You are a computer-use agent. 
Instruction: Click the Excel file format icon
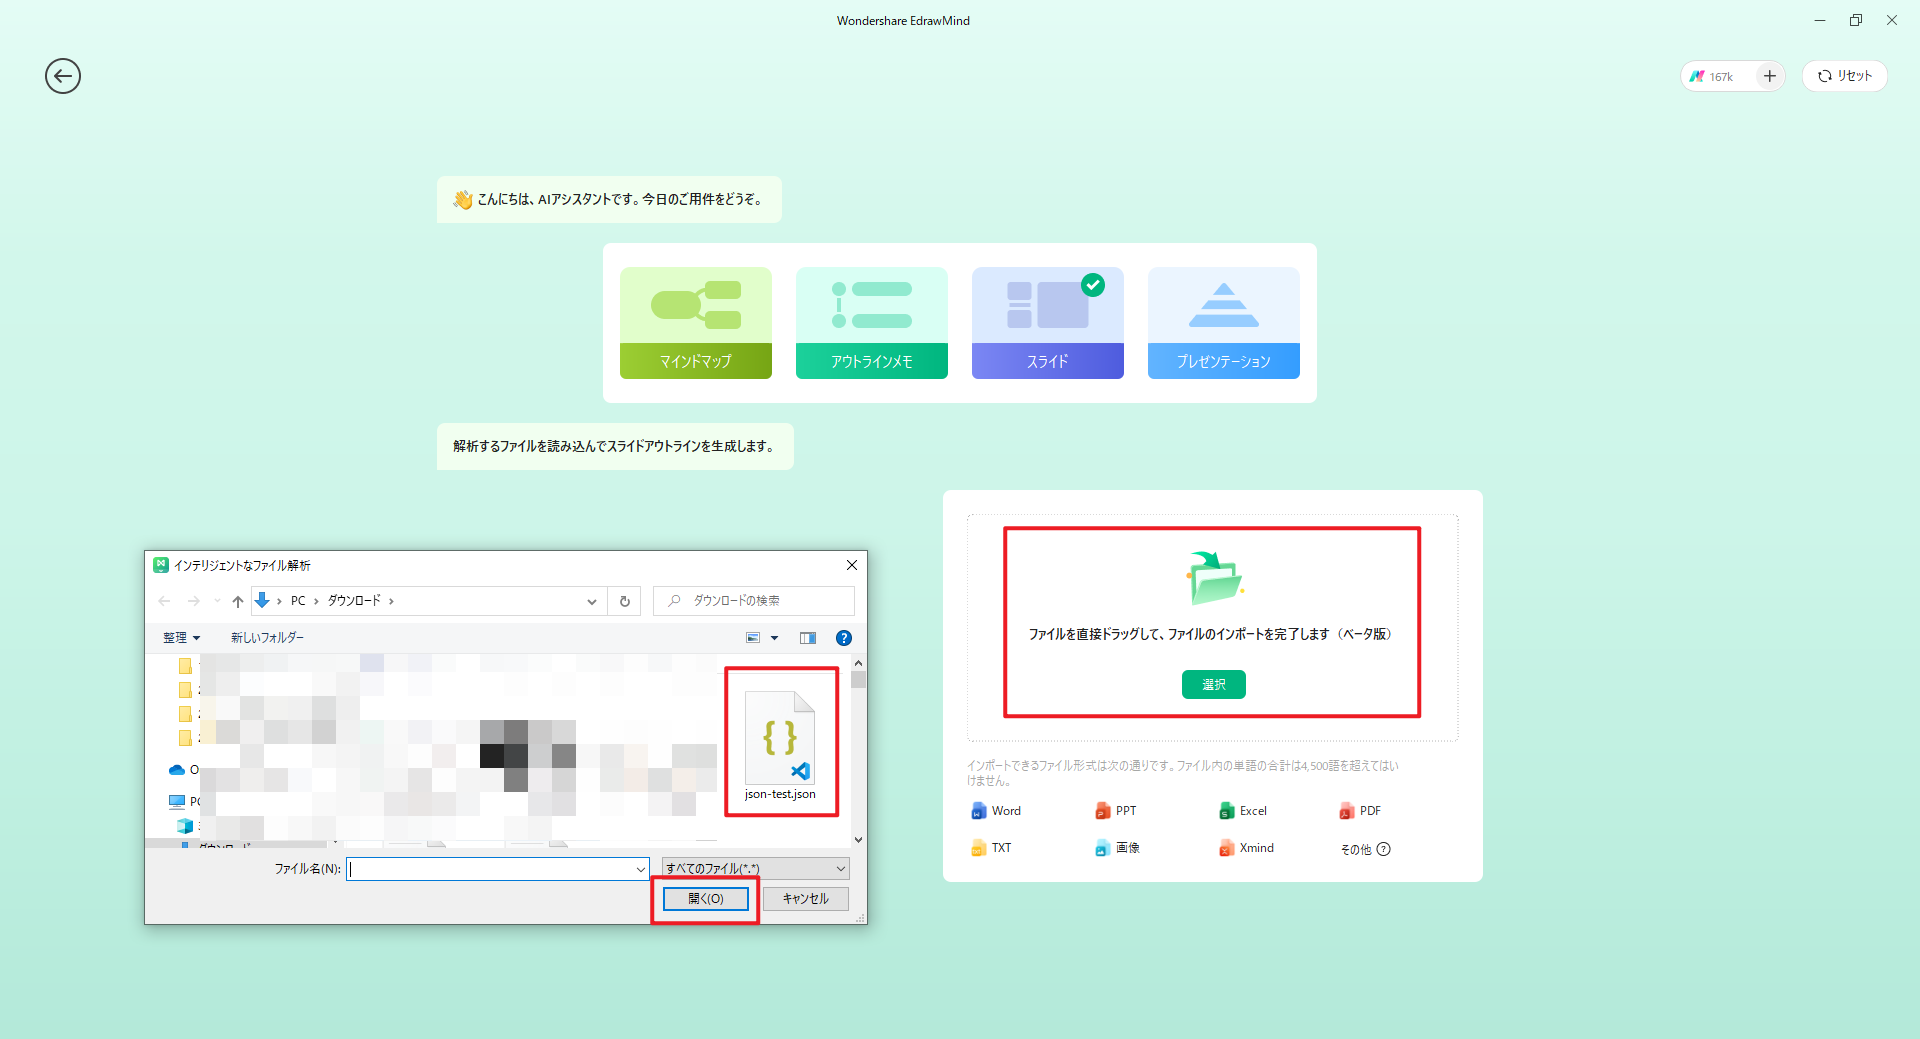(x=1226, y=811)
